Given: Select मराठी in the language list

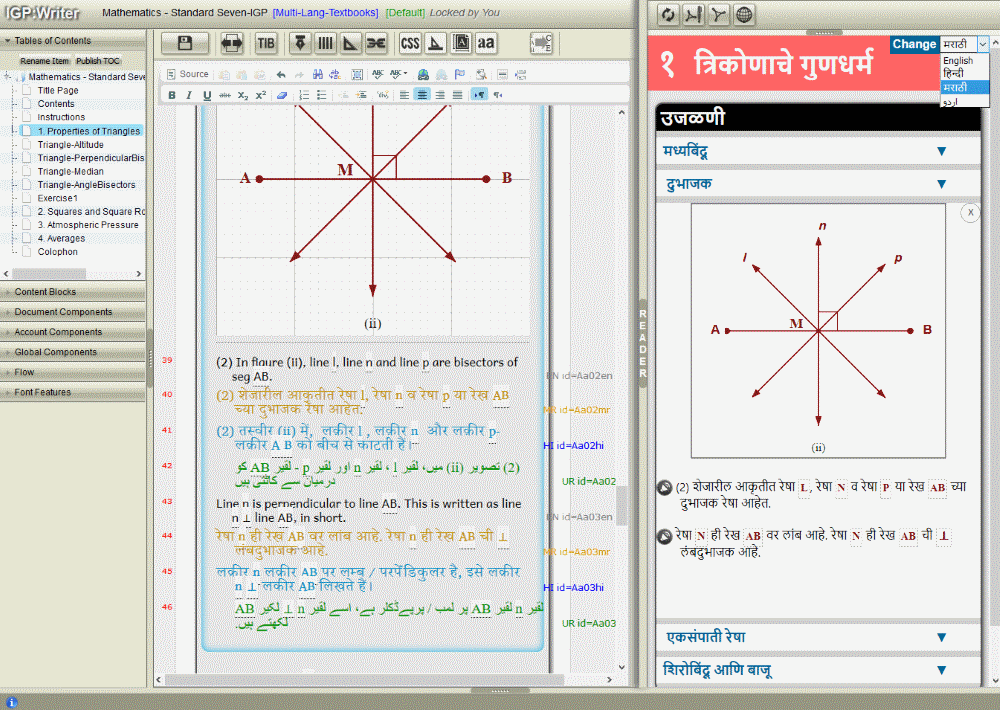Looking at the screenshot, I should click(964, 87).
